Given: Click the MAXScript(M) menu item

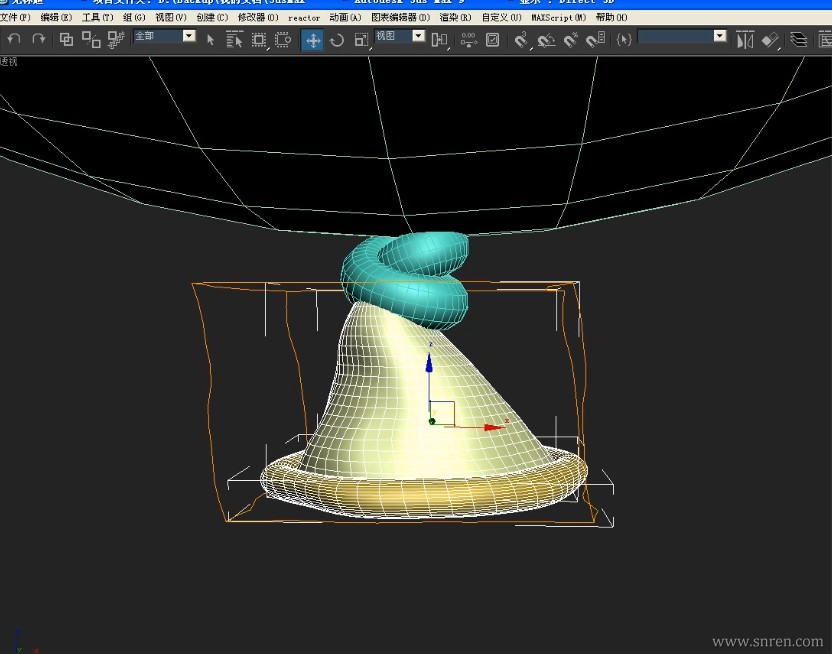Looking at the screenshot, I should pos(559,17).
